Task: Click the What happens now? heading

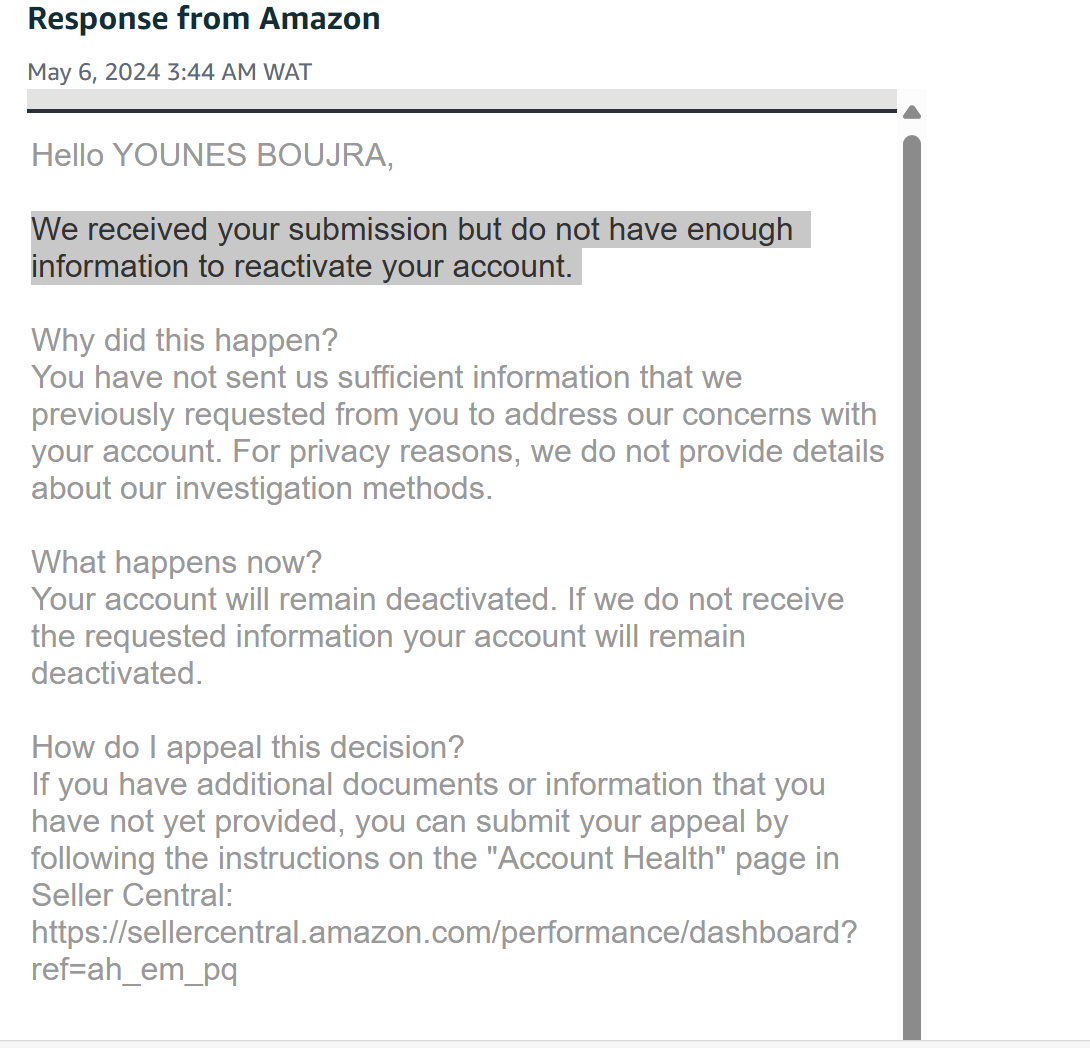Action: pos(177,562)
